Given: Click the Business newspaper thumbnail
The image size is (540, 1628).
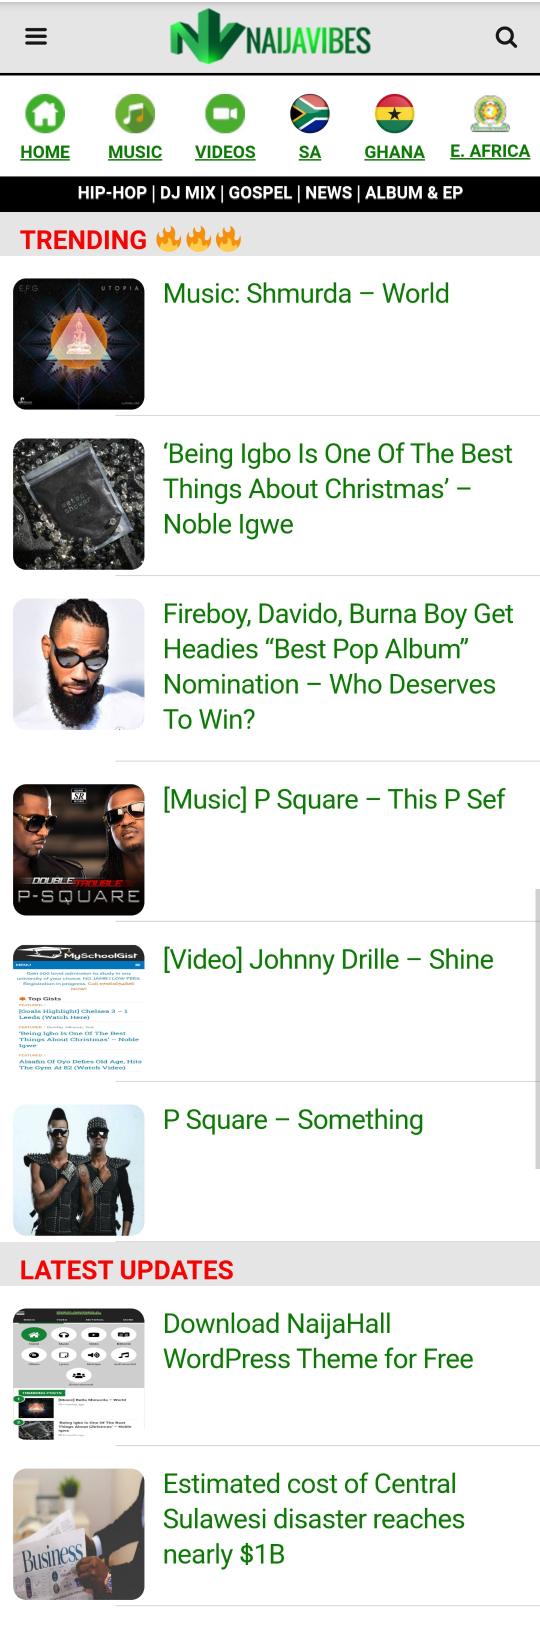Looking at the screenshot, I should tap(79, 1534).
